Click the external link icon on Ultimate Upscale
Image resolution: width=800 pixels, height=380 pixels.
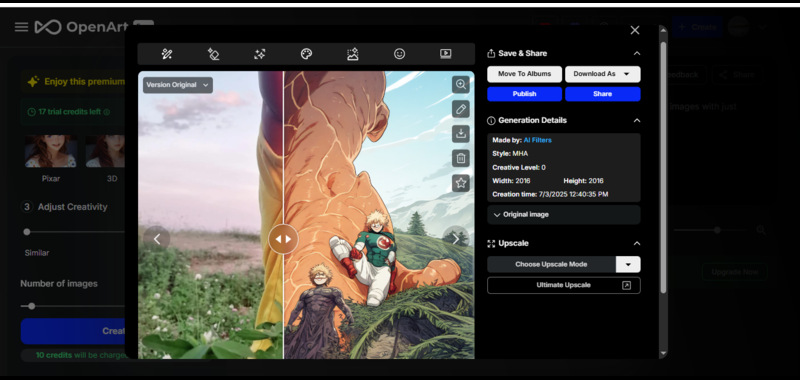coord(626,286)
